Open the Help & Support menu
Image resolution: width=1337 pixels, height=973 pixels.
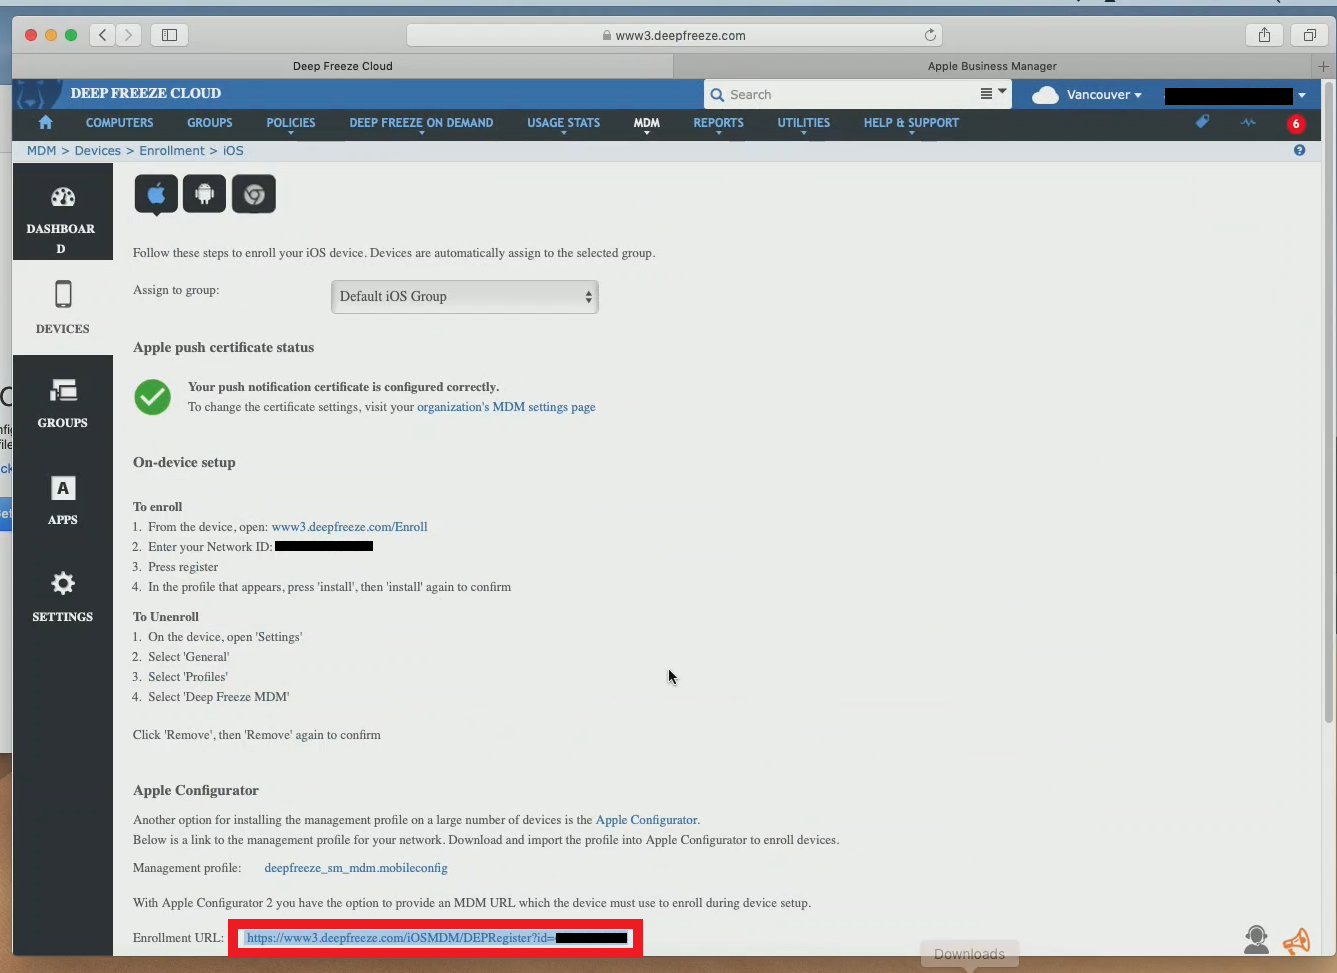[x=911, y=123]
